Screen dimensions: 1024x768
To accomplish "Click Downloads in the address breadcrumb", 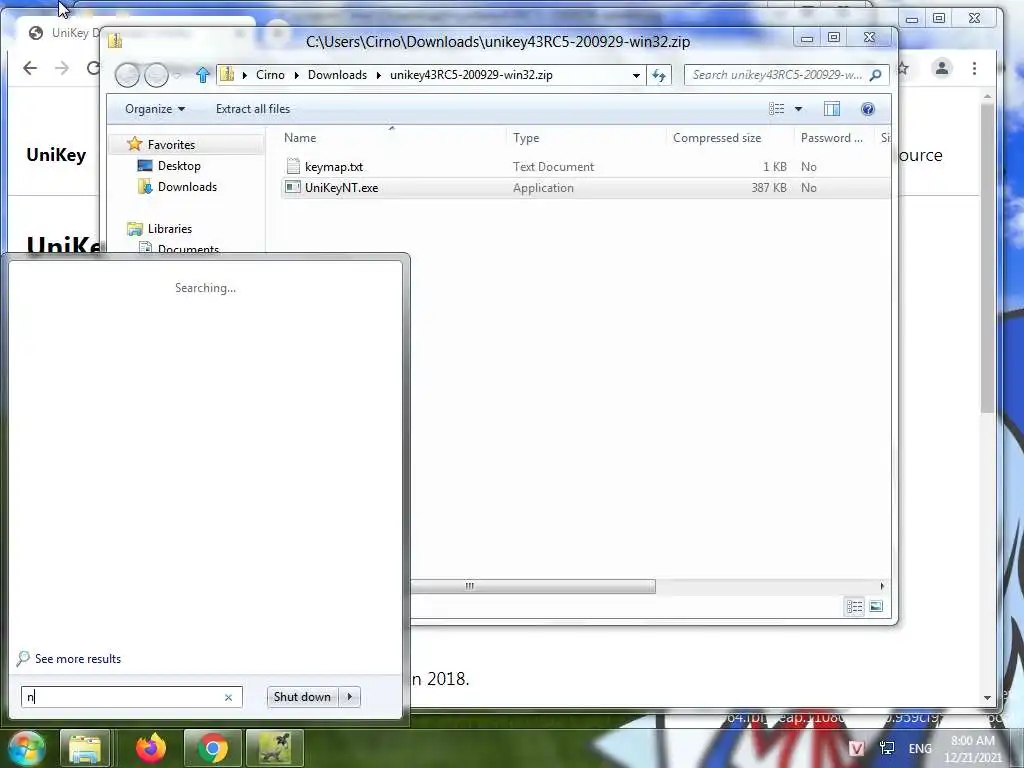I will [337, 75].
